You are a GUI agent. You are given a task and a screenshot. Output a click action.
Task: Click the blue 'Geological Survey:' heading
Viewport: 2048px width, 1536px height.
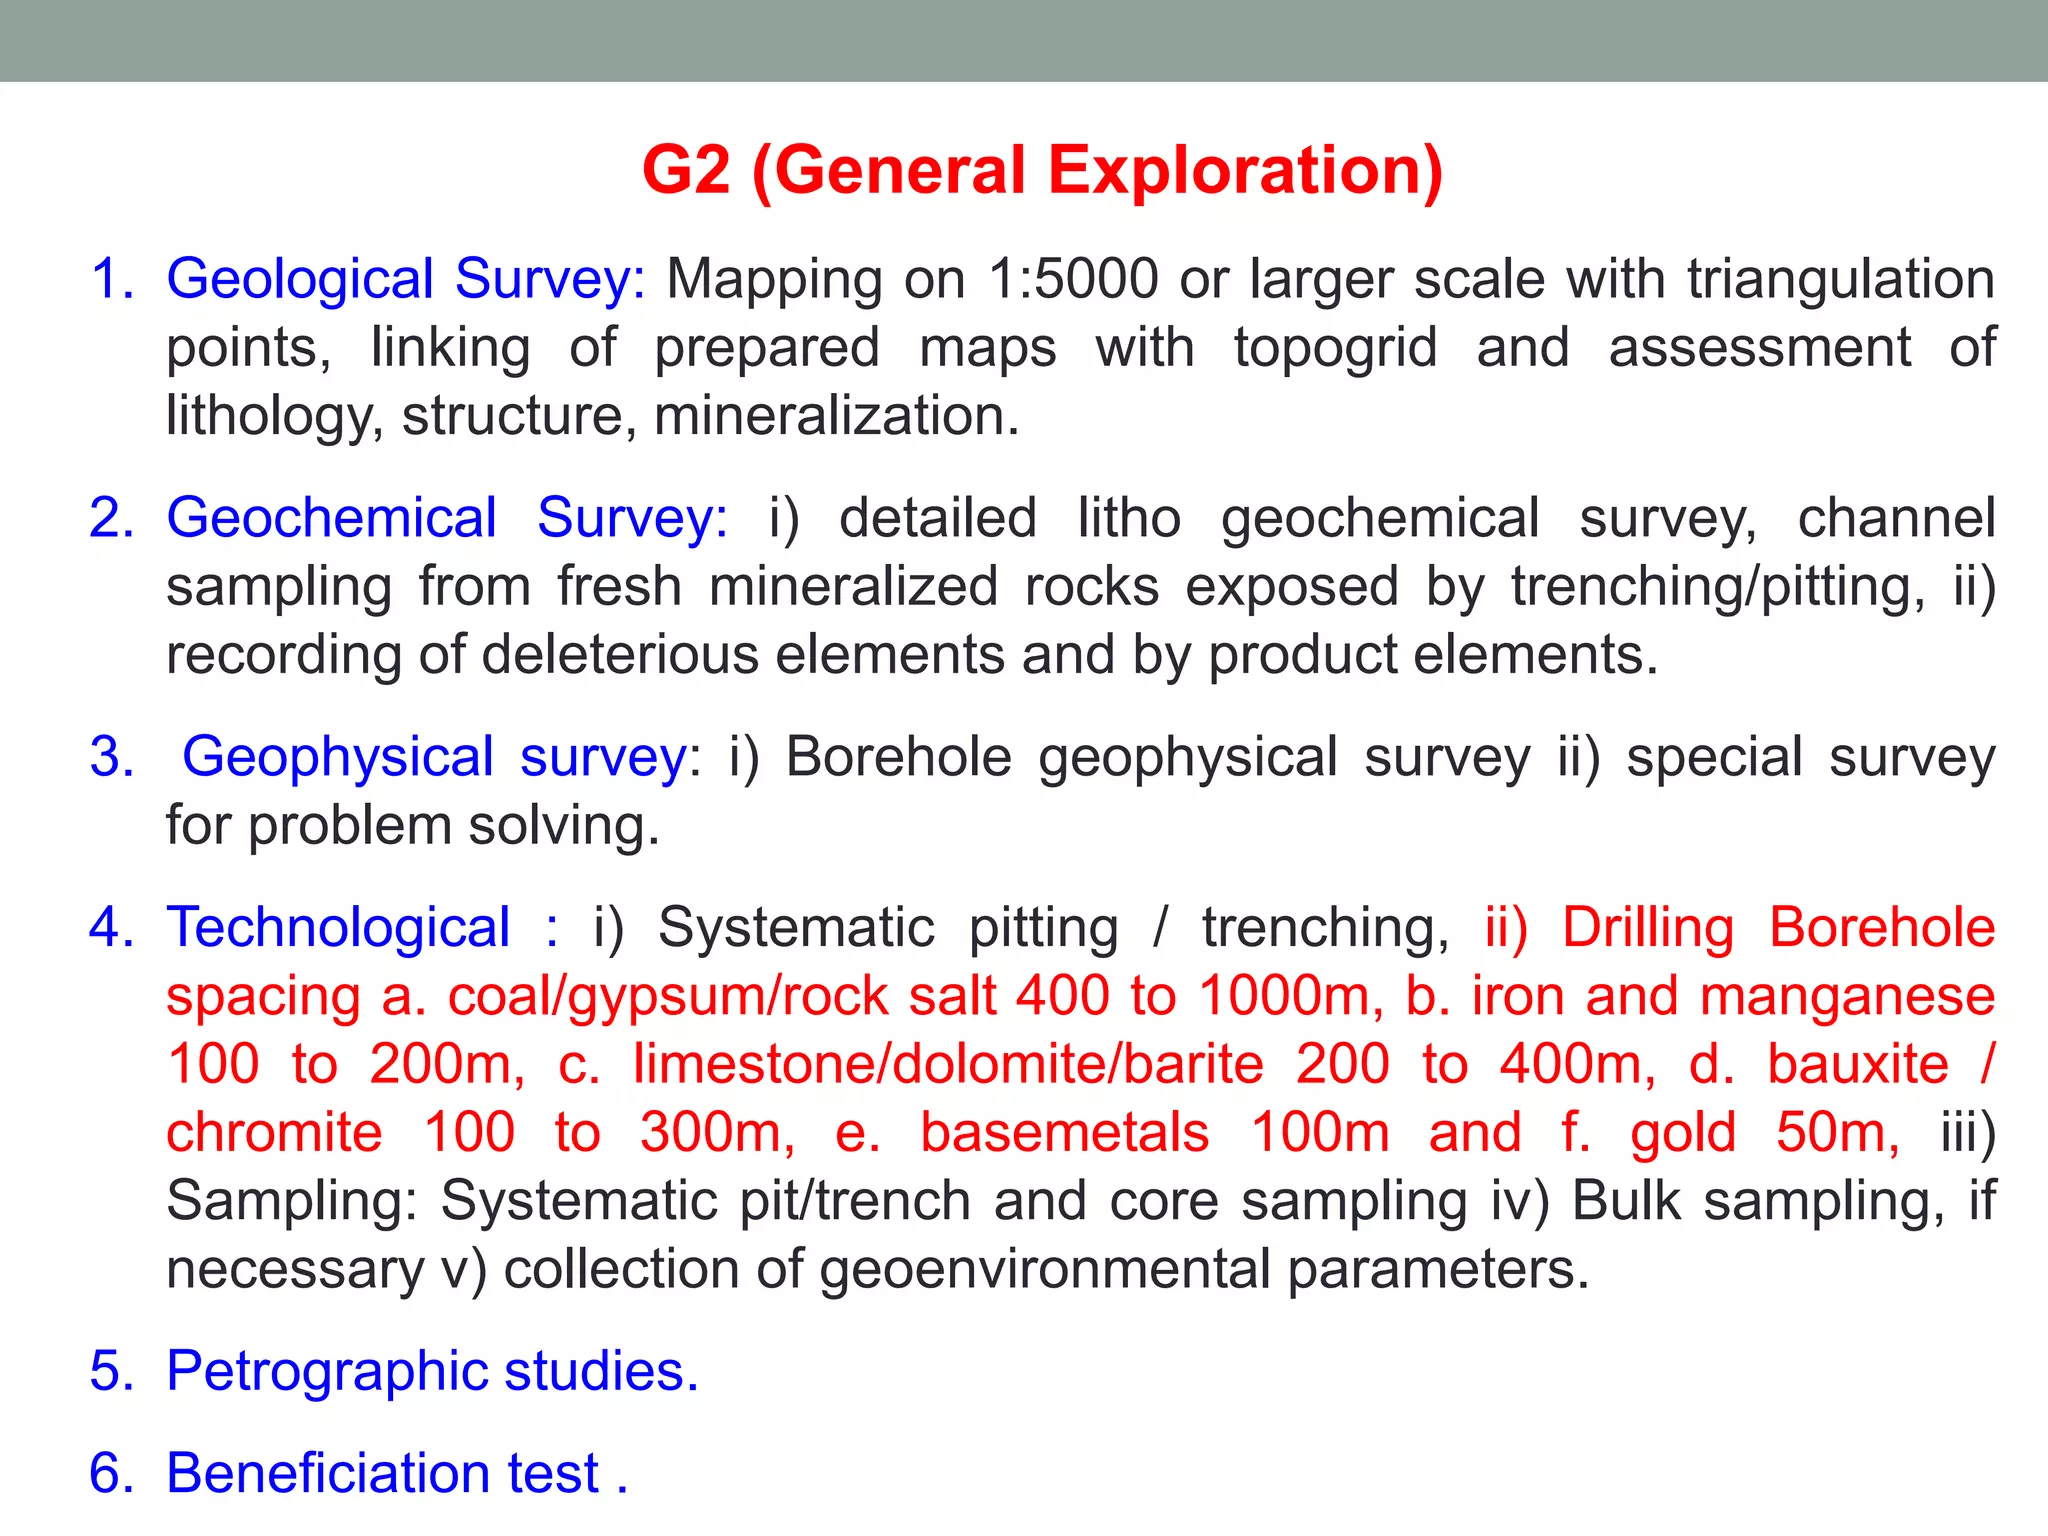(406, 279)
